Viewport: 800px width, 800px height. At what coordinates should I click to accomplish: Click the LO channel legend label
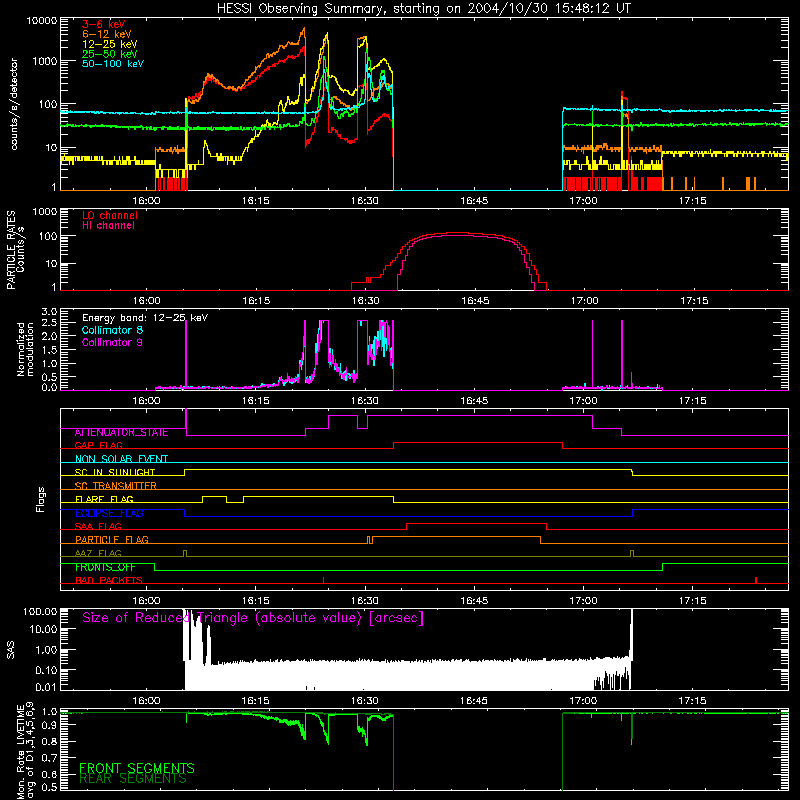[x=110, y=215]
